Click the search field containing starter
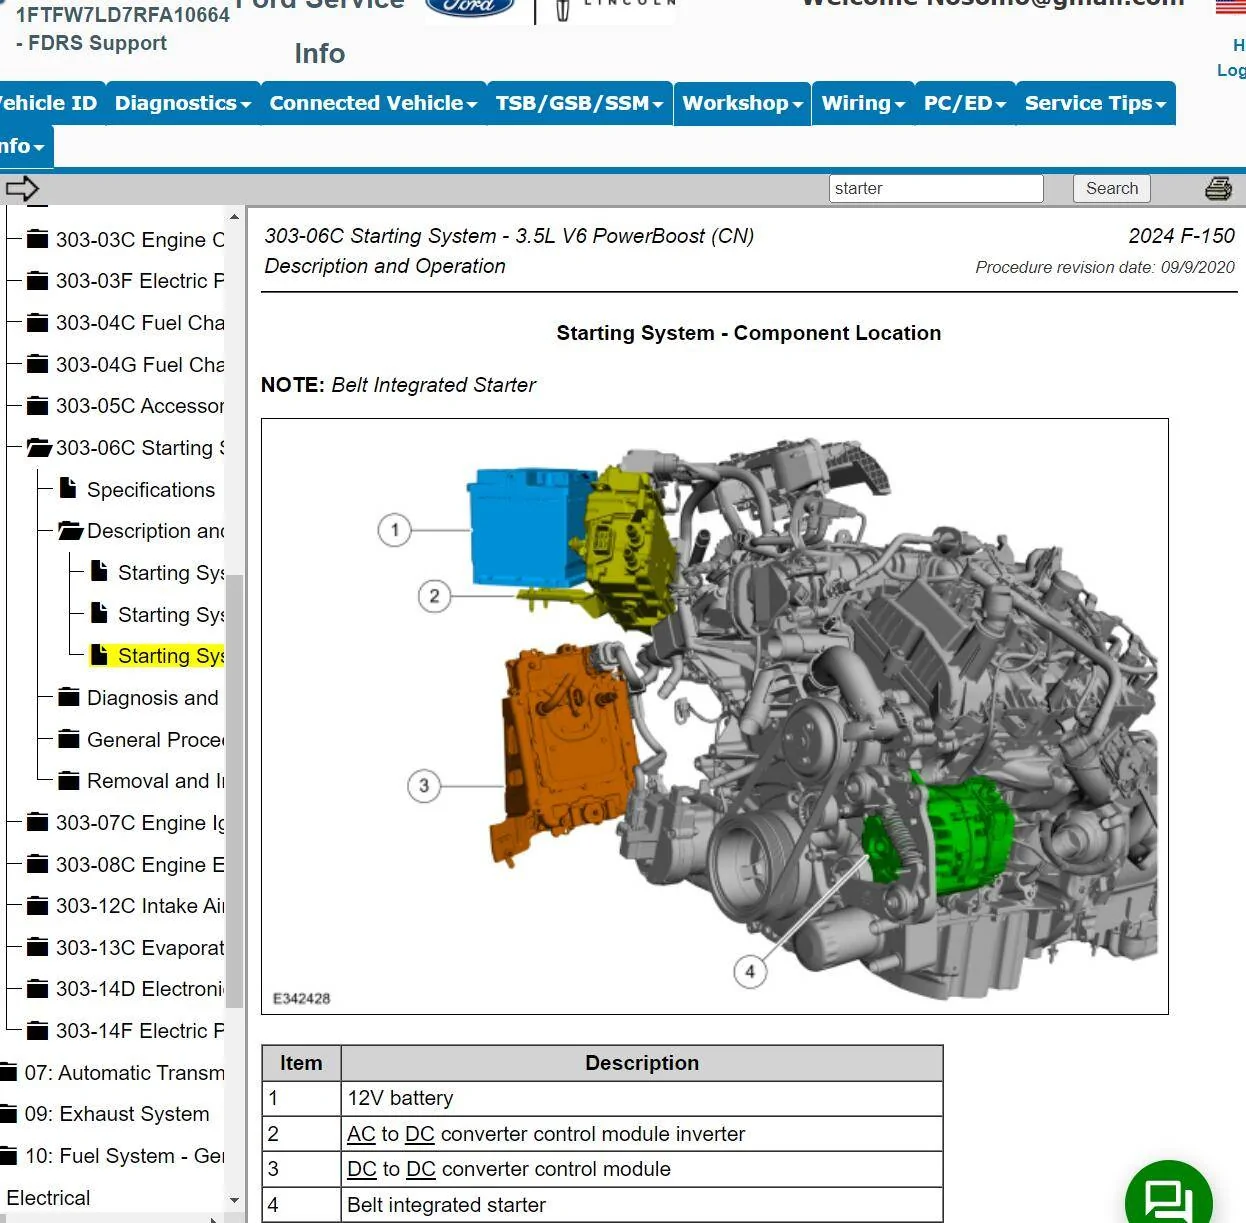Viewport: 1246px width, 1223px height. pos(936,188)
